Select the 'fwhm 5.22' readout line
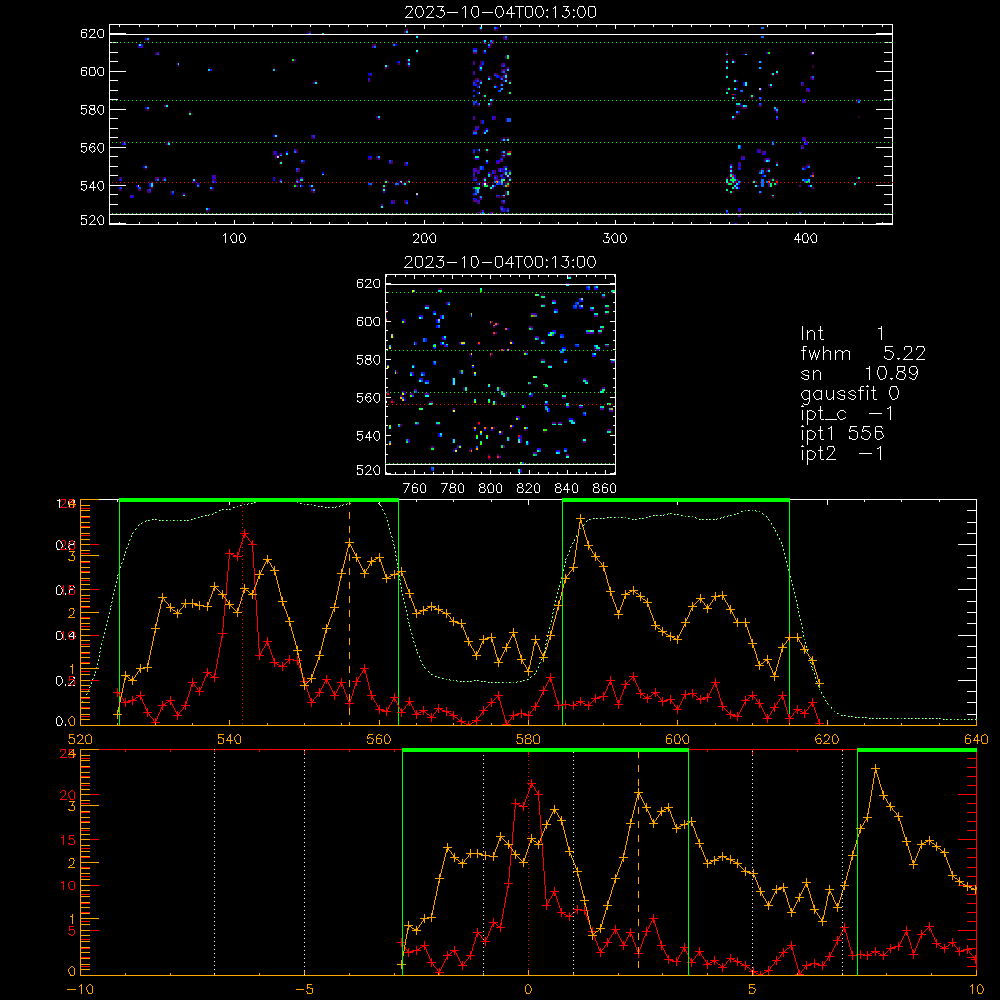The height and width of the screenshot is (1000, 1000). pos(863,353)
